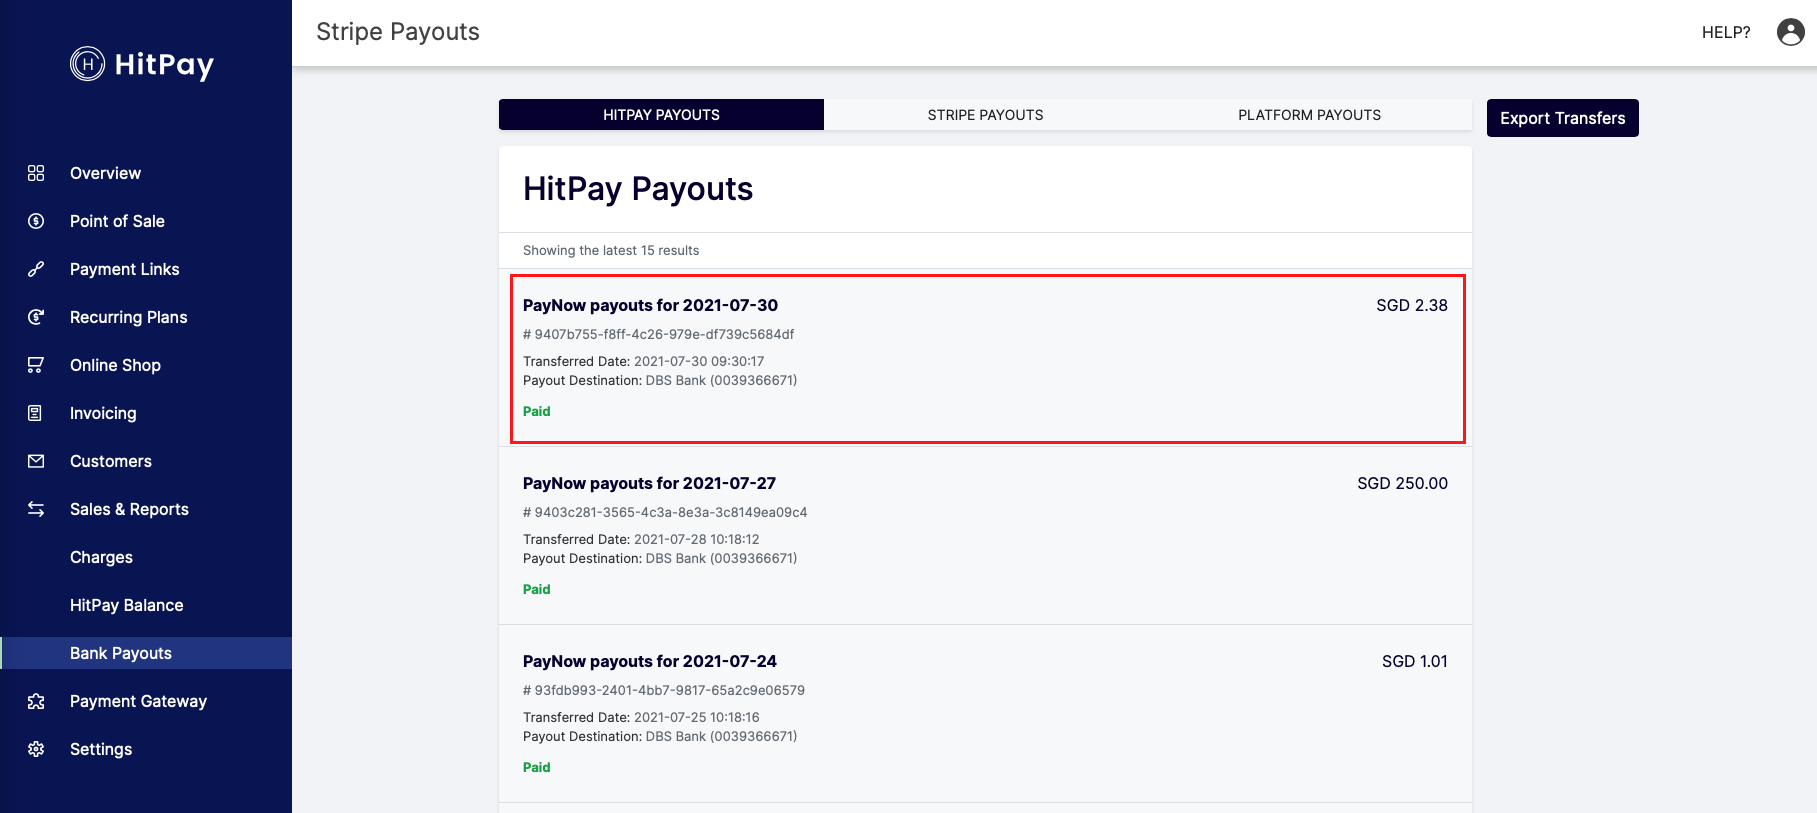1817x813 pixels.
Task: Click the Export Transfers button
Action: (1562, 118)
